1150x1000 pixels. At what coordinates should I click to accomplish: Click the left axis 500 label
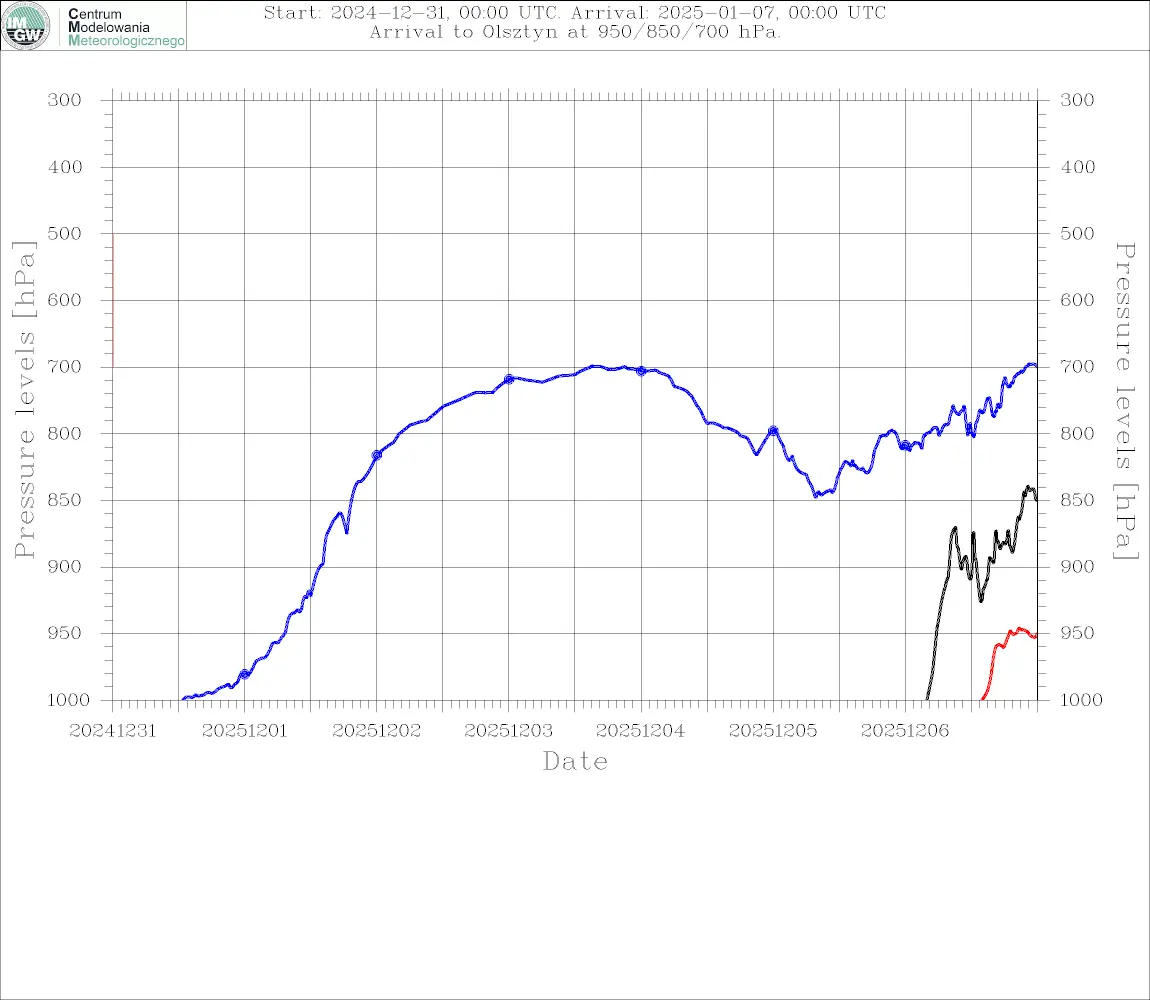click(65, 233)
